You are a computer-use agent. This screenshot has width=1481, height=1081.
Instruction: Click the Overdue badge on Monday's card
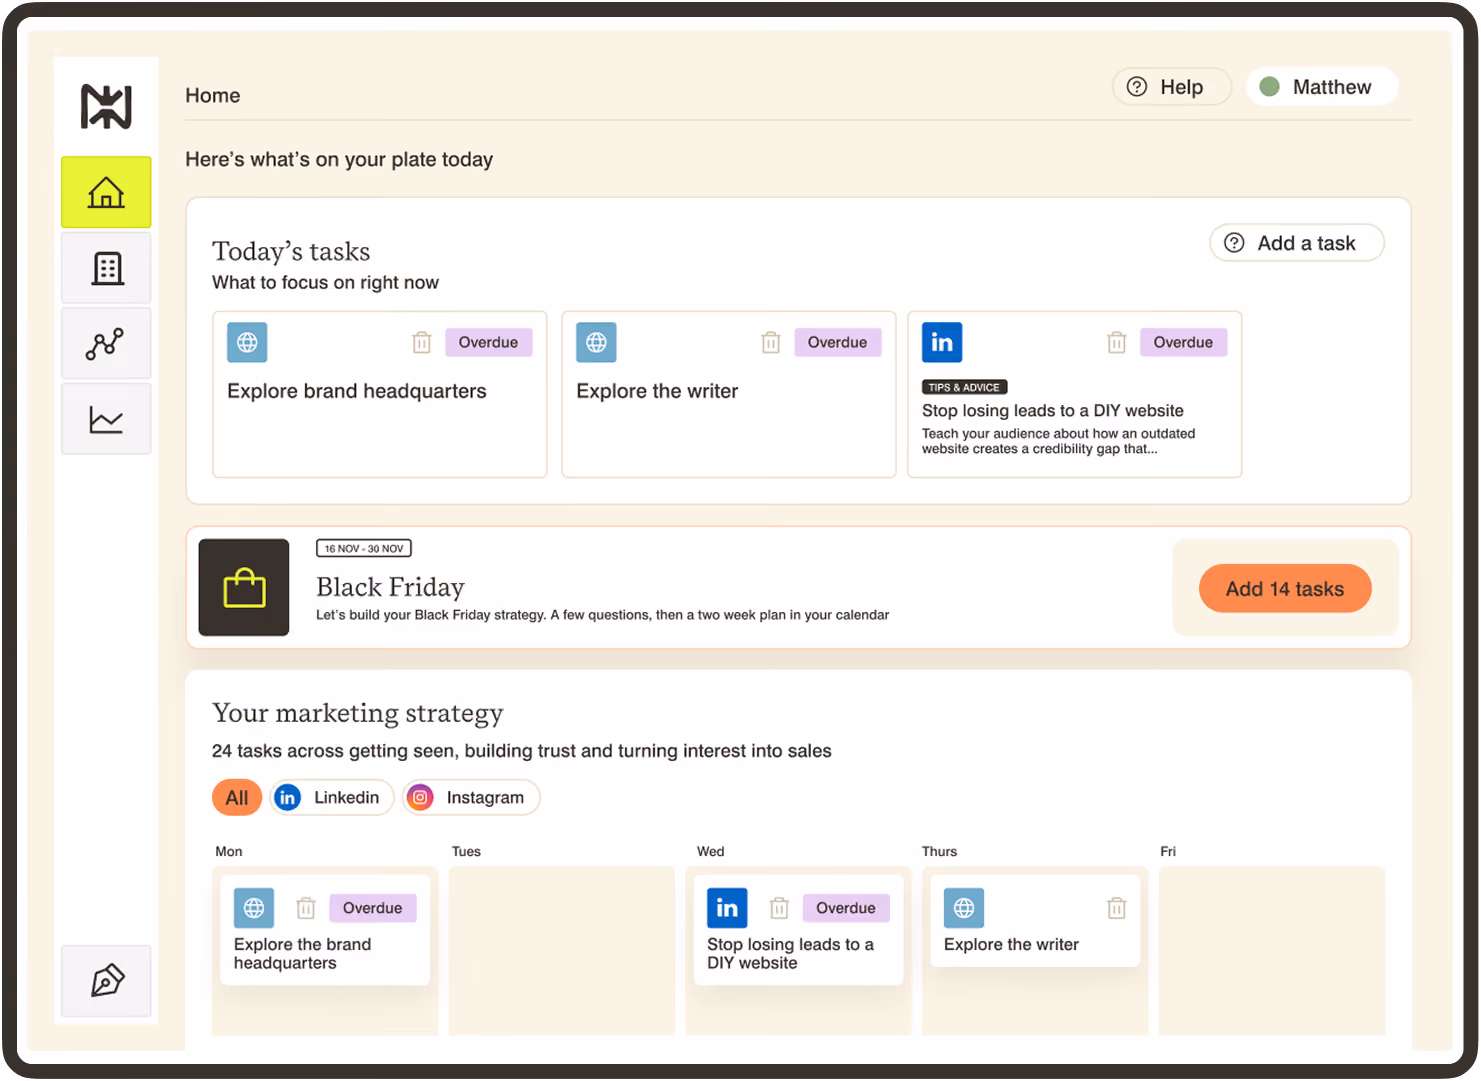[372, 908]
